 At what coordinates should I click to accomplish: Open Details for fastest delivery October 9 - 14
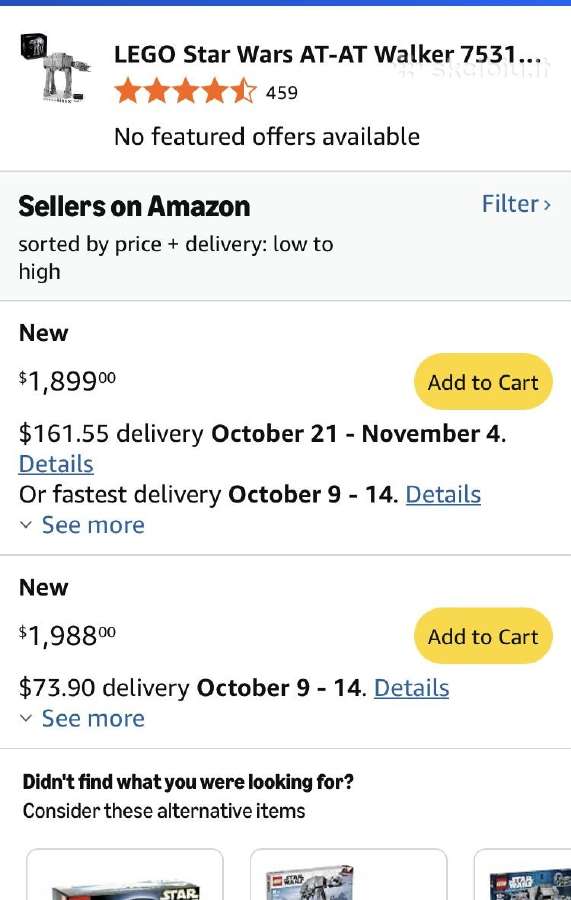coord(443,494)
